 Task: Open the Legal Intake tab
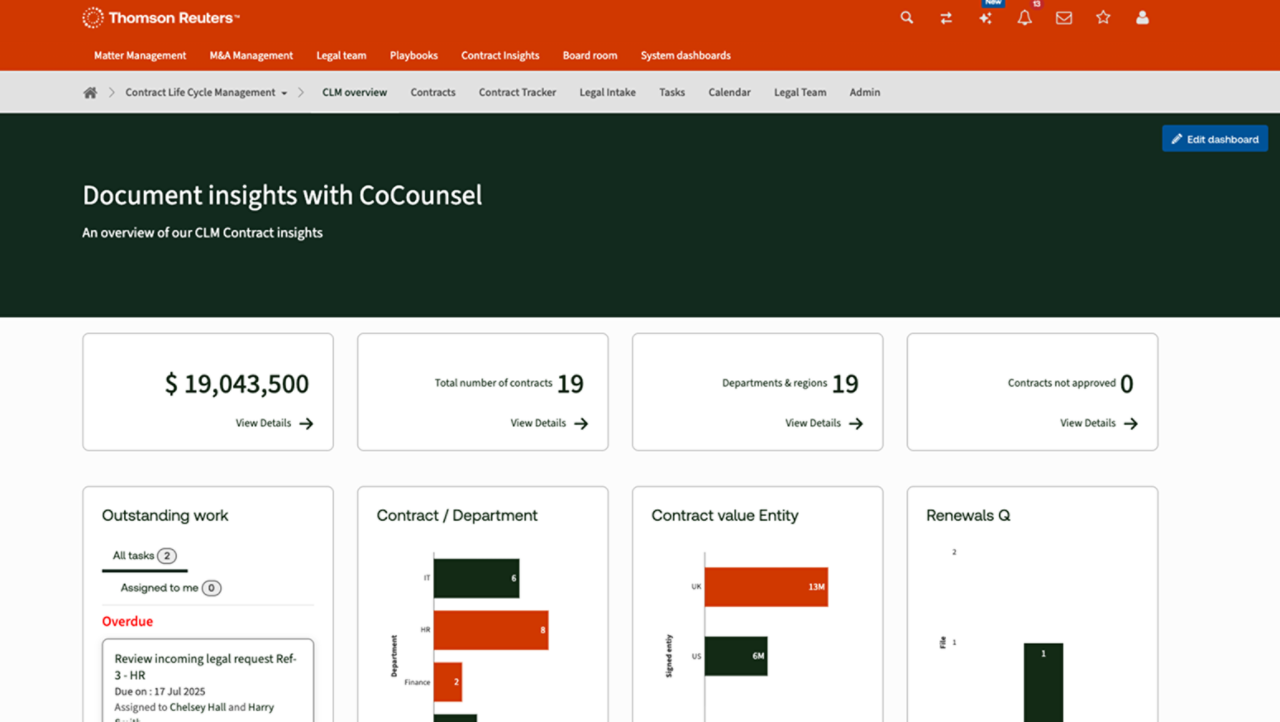tap(607, 93)
